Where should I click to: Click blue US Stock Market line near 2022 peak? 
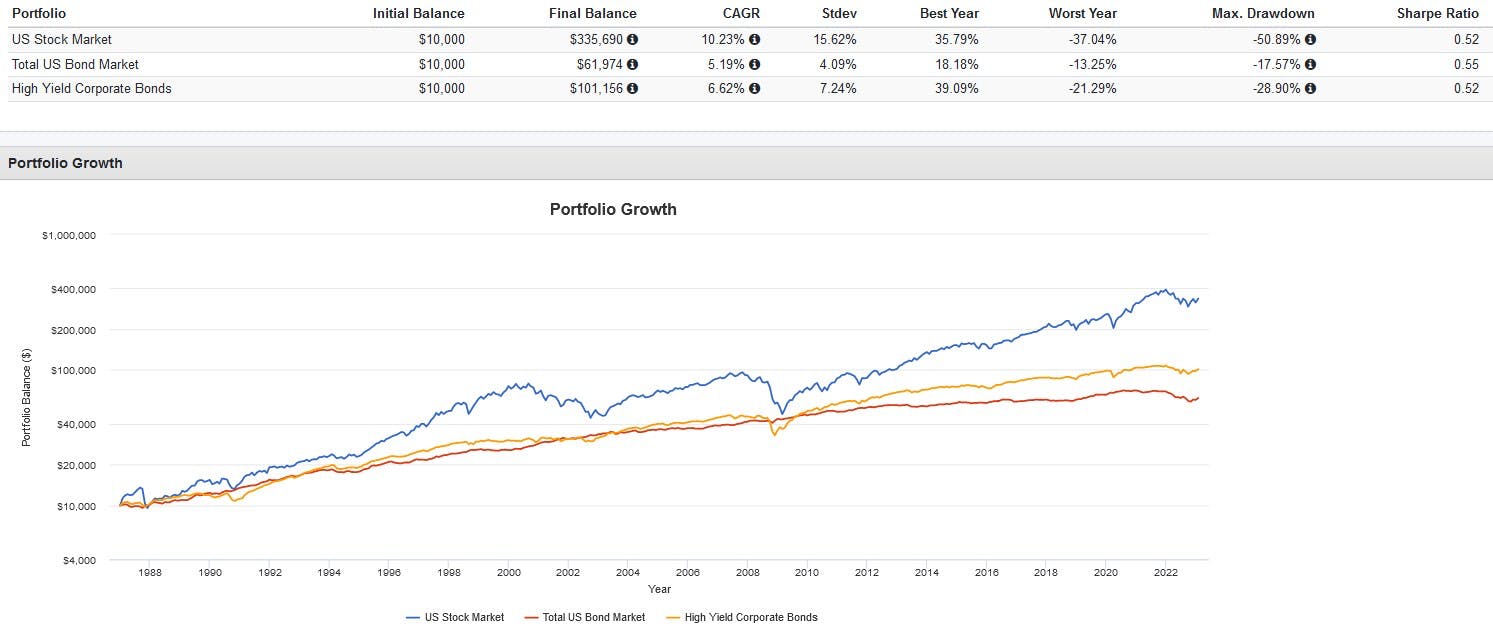pos(1162,291)
